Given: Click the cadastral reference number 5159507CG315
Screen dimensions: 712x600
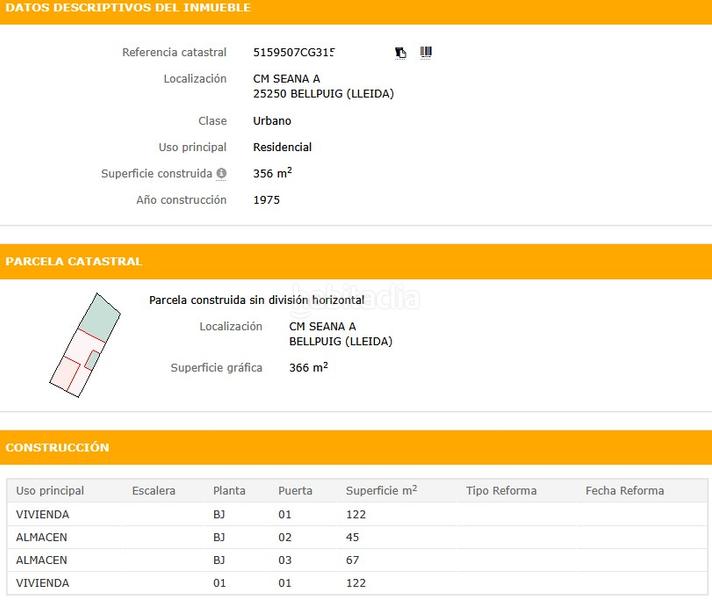Looking at the screenshot, I should (294, 53).
